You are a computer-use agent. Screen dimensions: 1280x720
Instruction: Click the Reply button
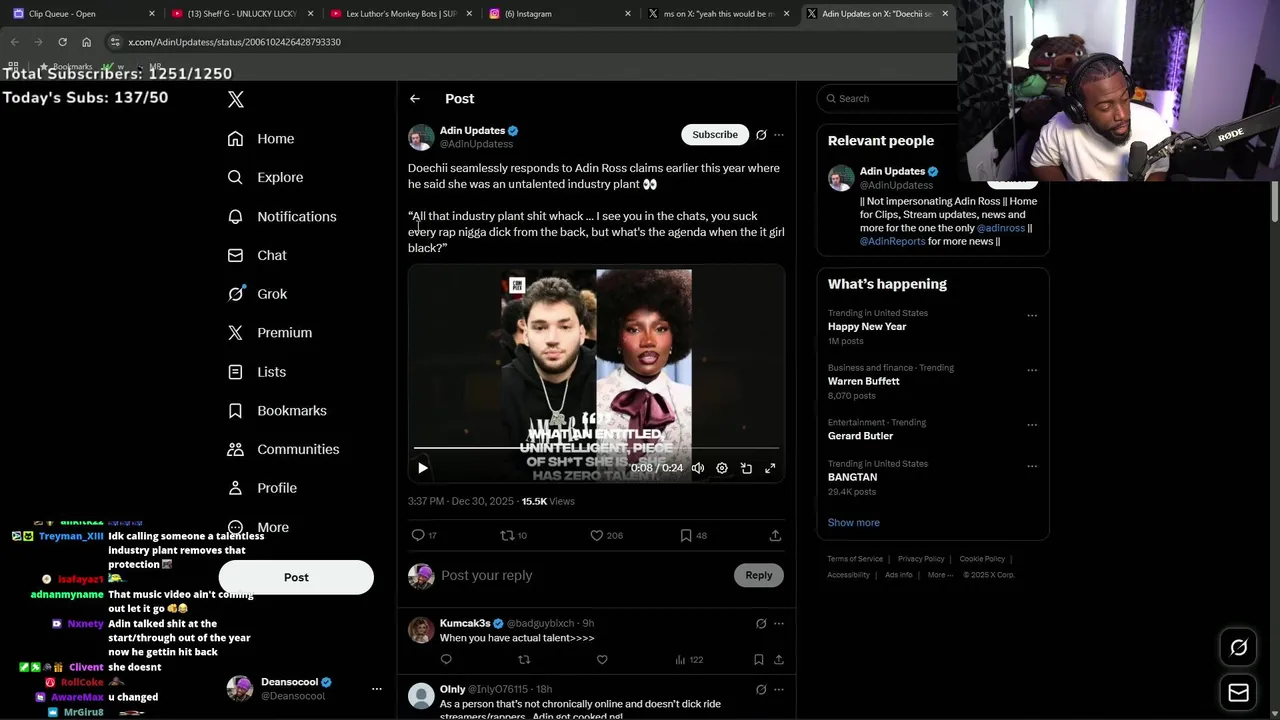pos(759,575)
